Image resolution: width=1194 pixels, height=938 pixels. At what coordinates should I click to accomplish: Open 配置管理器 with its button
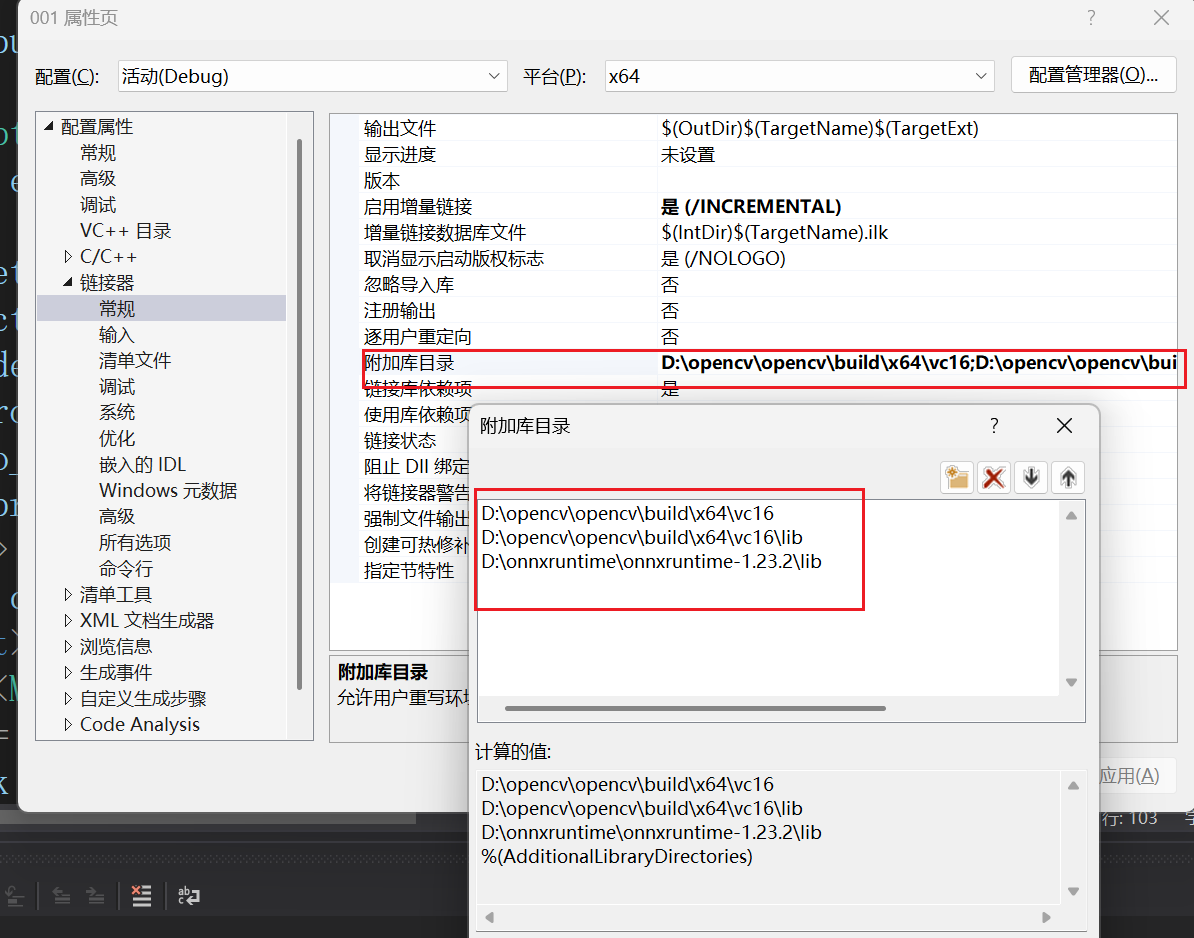click(1093, 75)
